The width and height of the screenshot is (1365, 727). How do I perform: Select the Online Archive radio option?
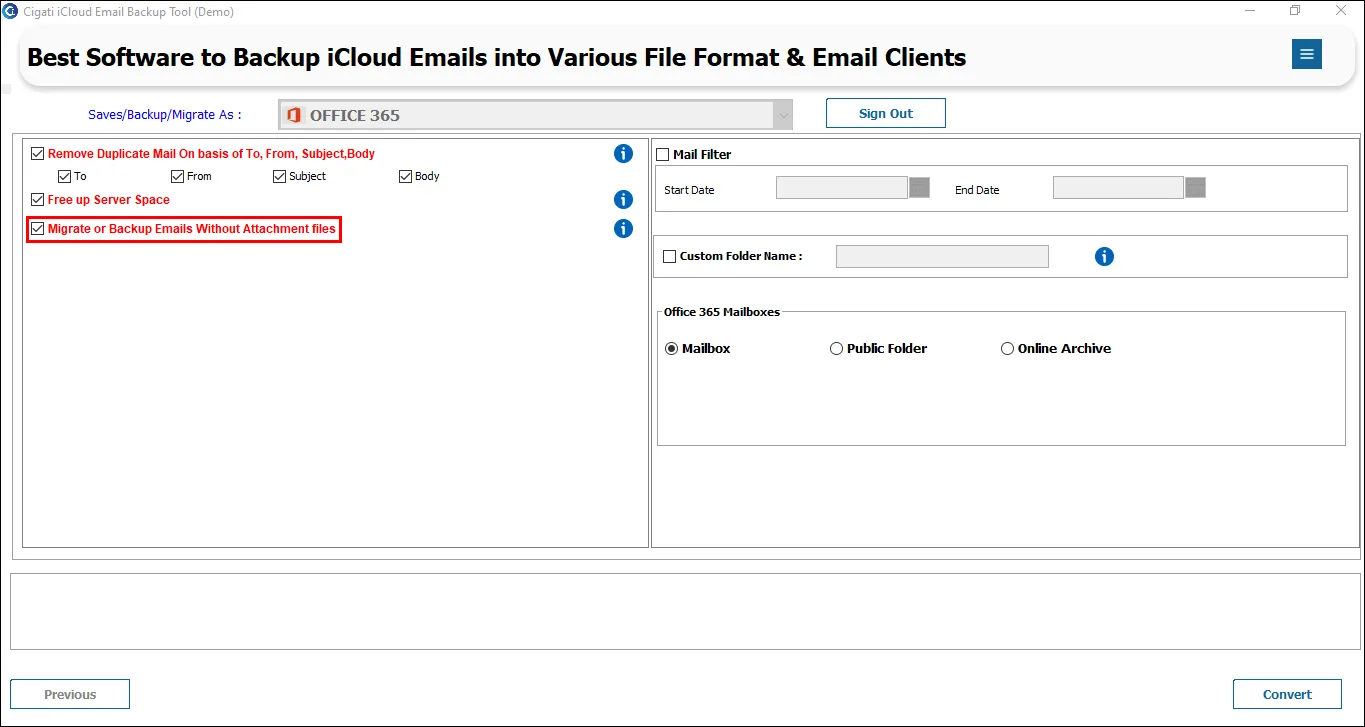click(x=1007, y=349)
